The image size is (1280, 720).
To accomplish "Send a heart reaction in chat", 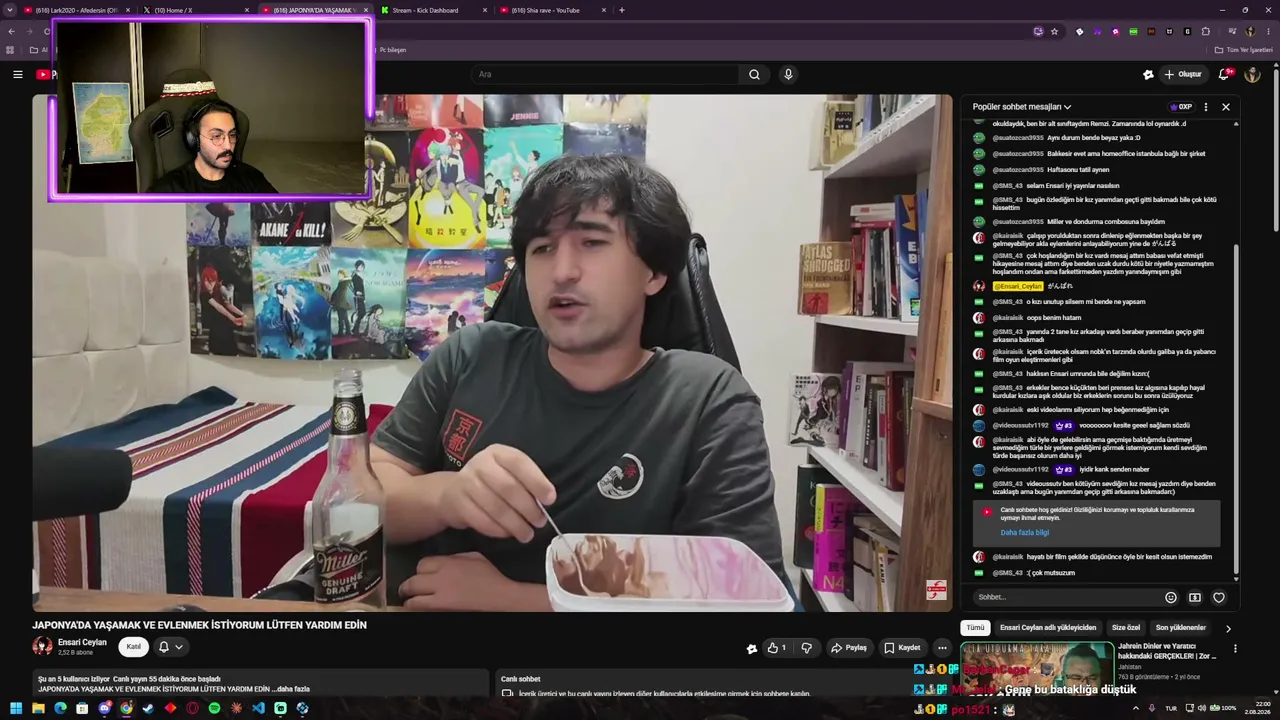I will pyautogui.click(x=1219, y=597).
